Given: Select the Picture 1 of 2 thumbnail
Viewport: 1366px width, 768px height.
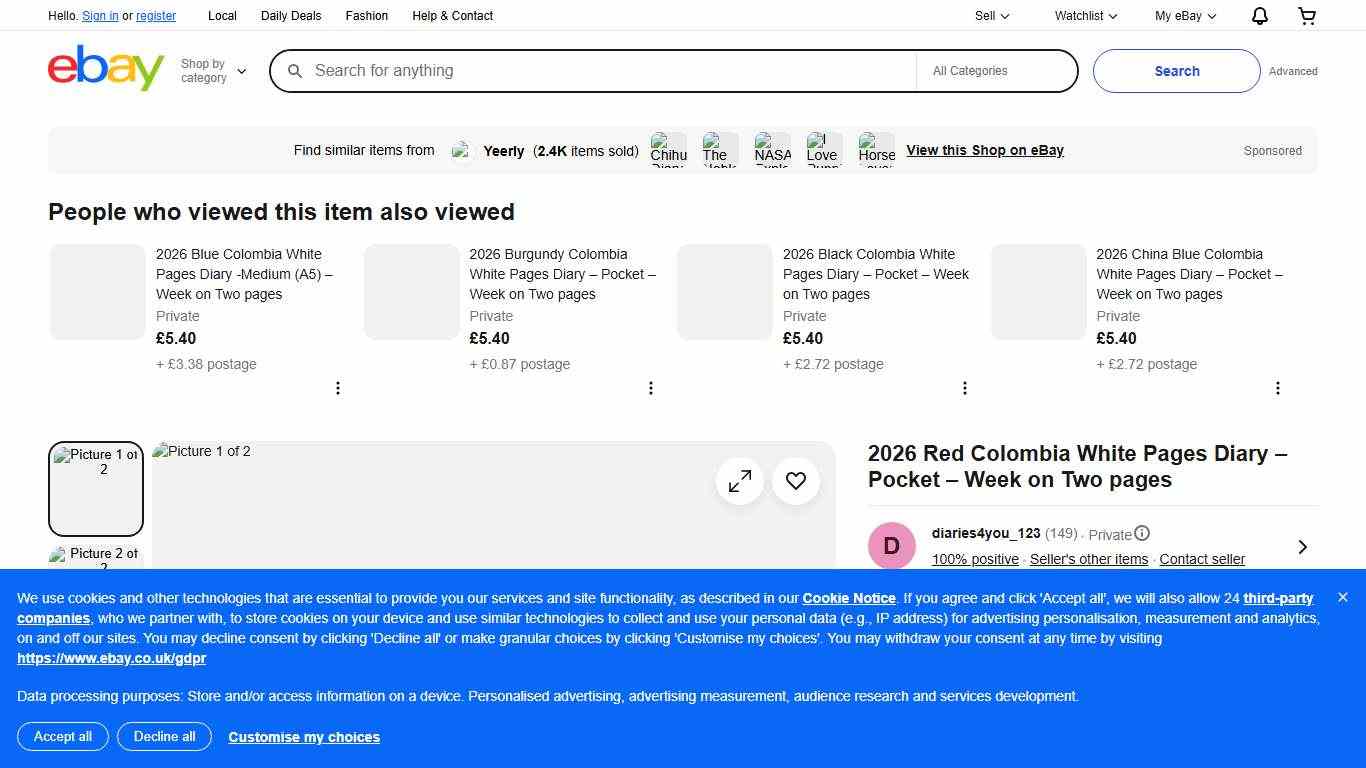Looking at the screenshot, I should tap(96, 489).
